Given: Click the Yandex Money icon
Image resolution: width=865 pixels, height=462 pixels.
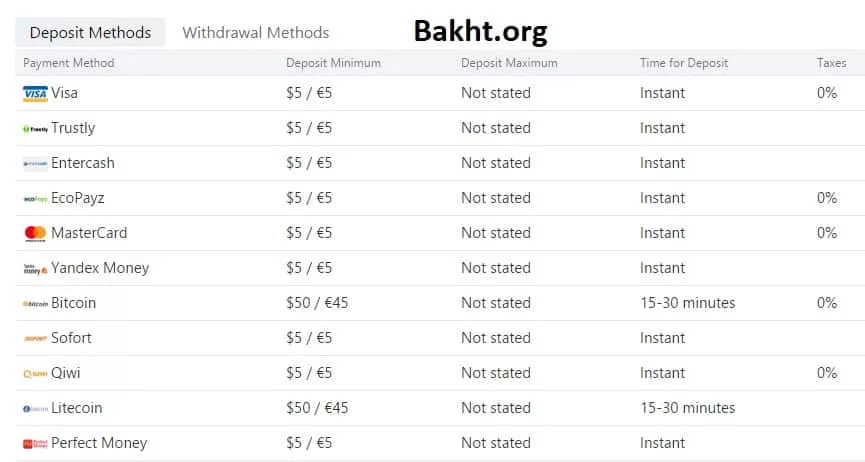Looking at the screenshot, I should click(x=35, y=268).
